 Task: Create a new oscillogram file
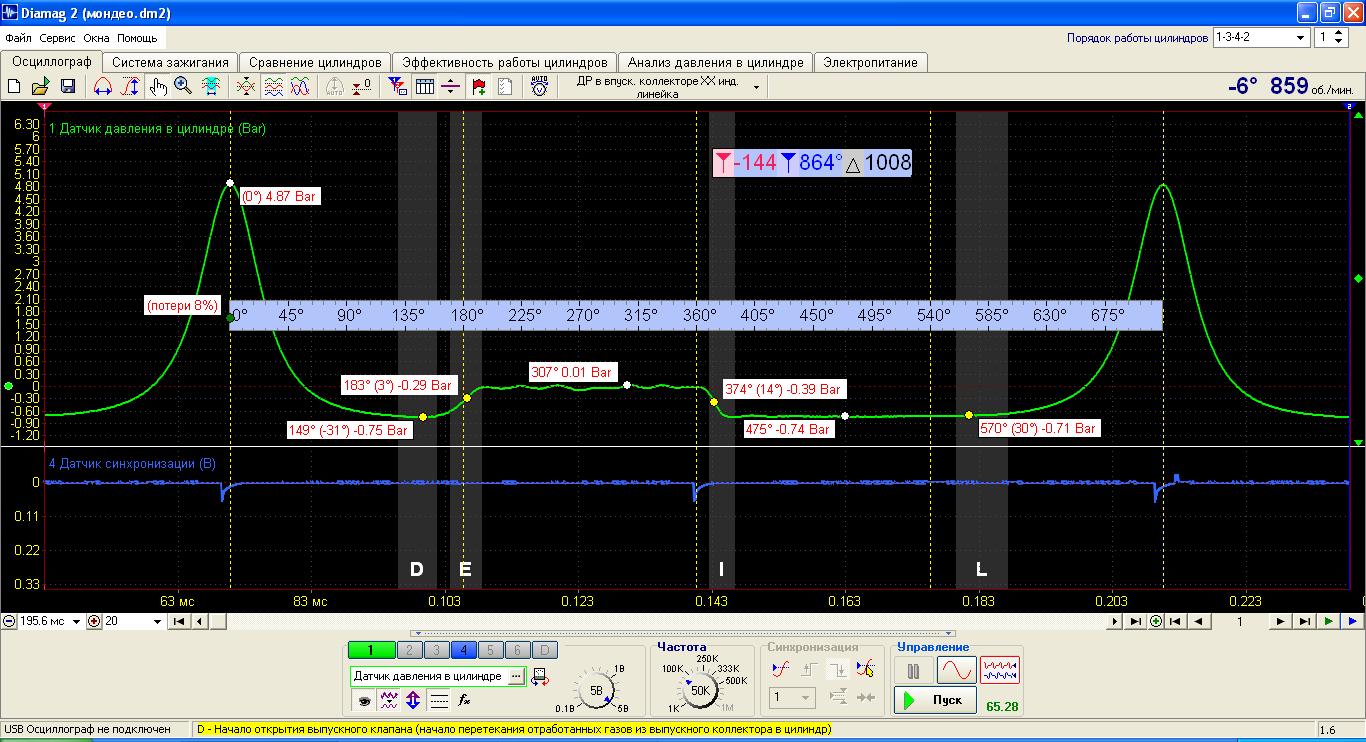(14, 87)
